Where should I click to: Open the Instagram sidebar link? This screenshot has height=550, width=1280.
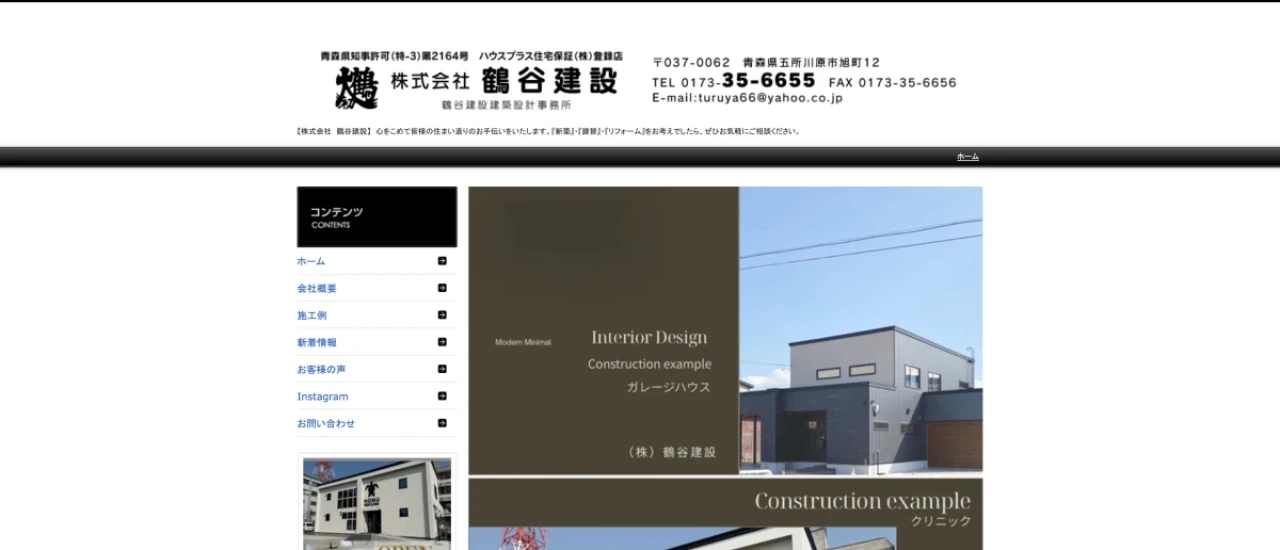(x=322, y=396)
